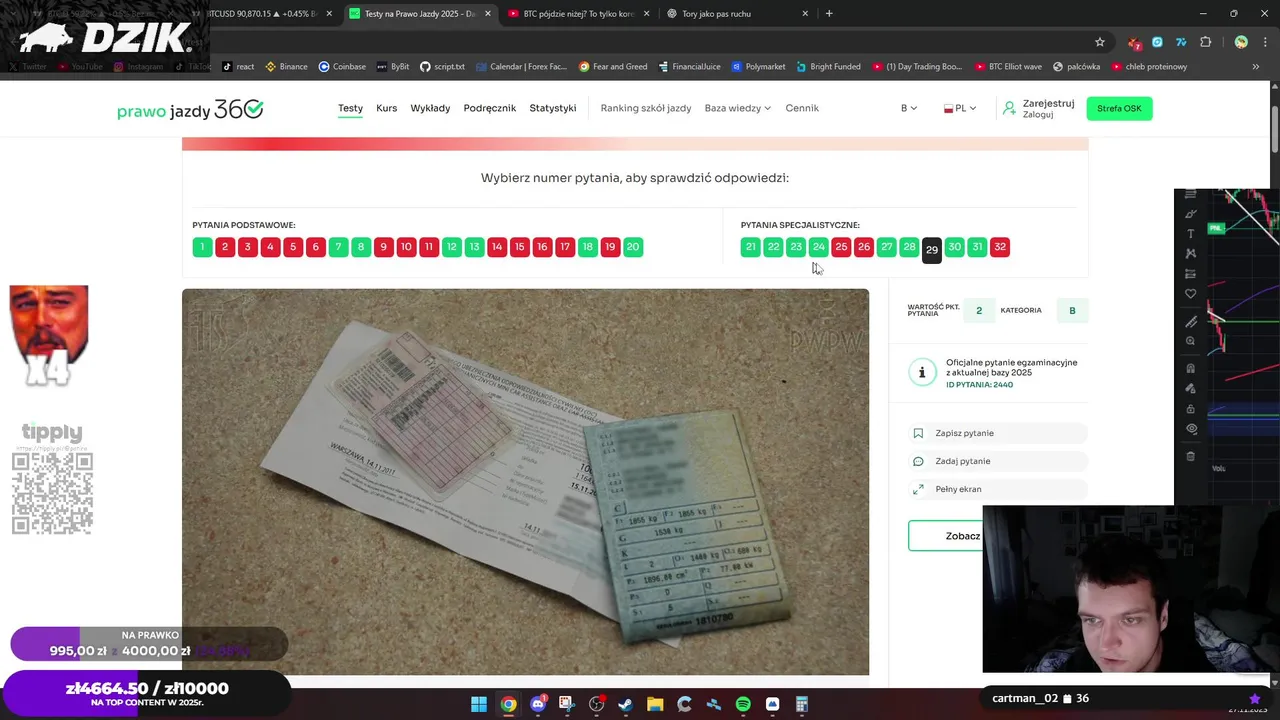Open the browser extensions puzzle icon
The width and height of the screenshot is (1280, 720).
pos(1205,42)
